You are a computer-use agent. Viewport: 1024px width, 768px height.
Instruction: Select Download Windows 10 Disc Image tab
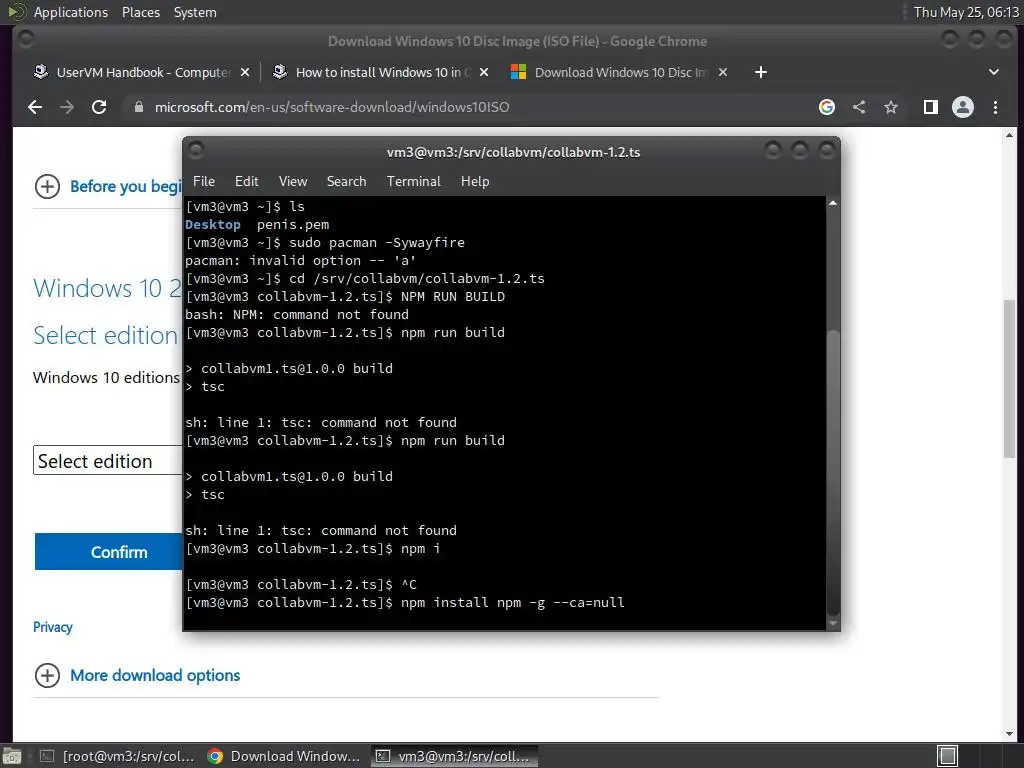tap(618, 72)
